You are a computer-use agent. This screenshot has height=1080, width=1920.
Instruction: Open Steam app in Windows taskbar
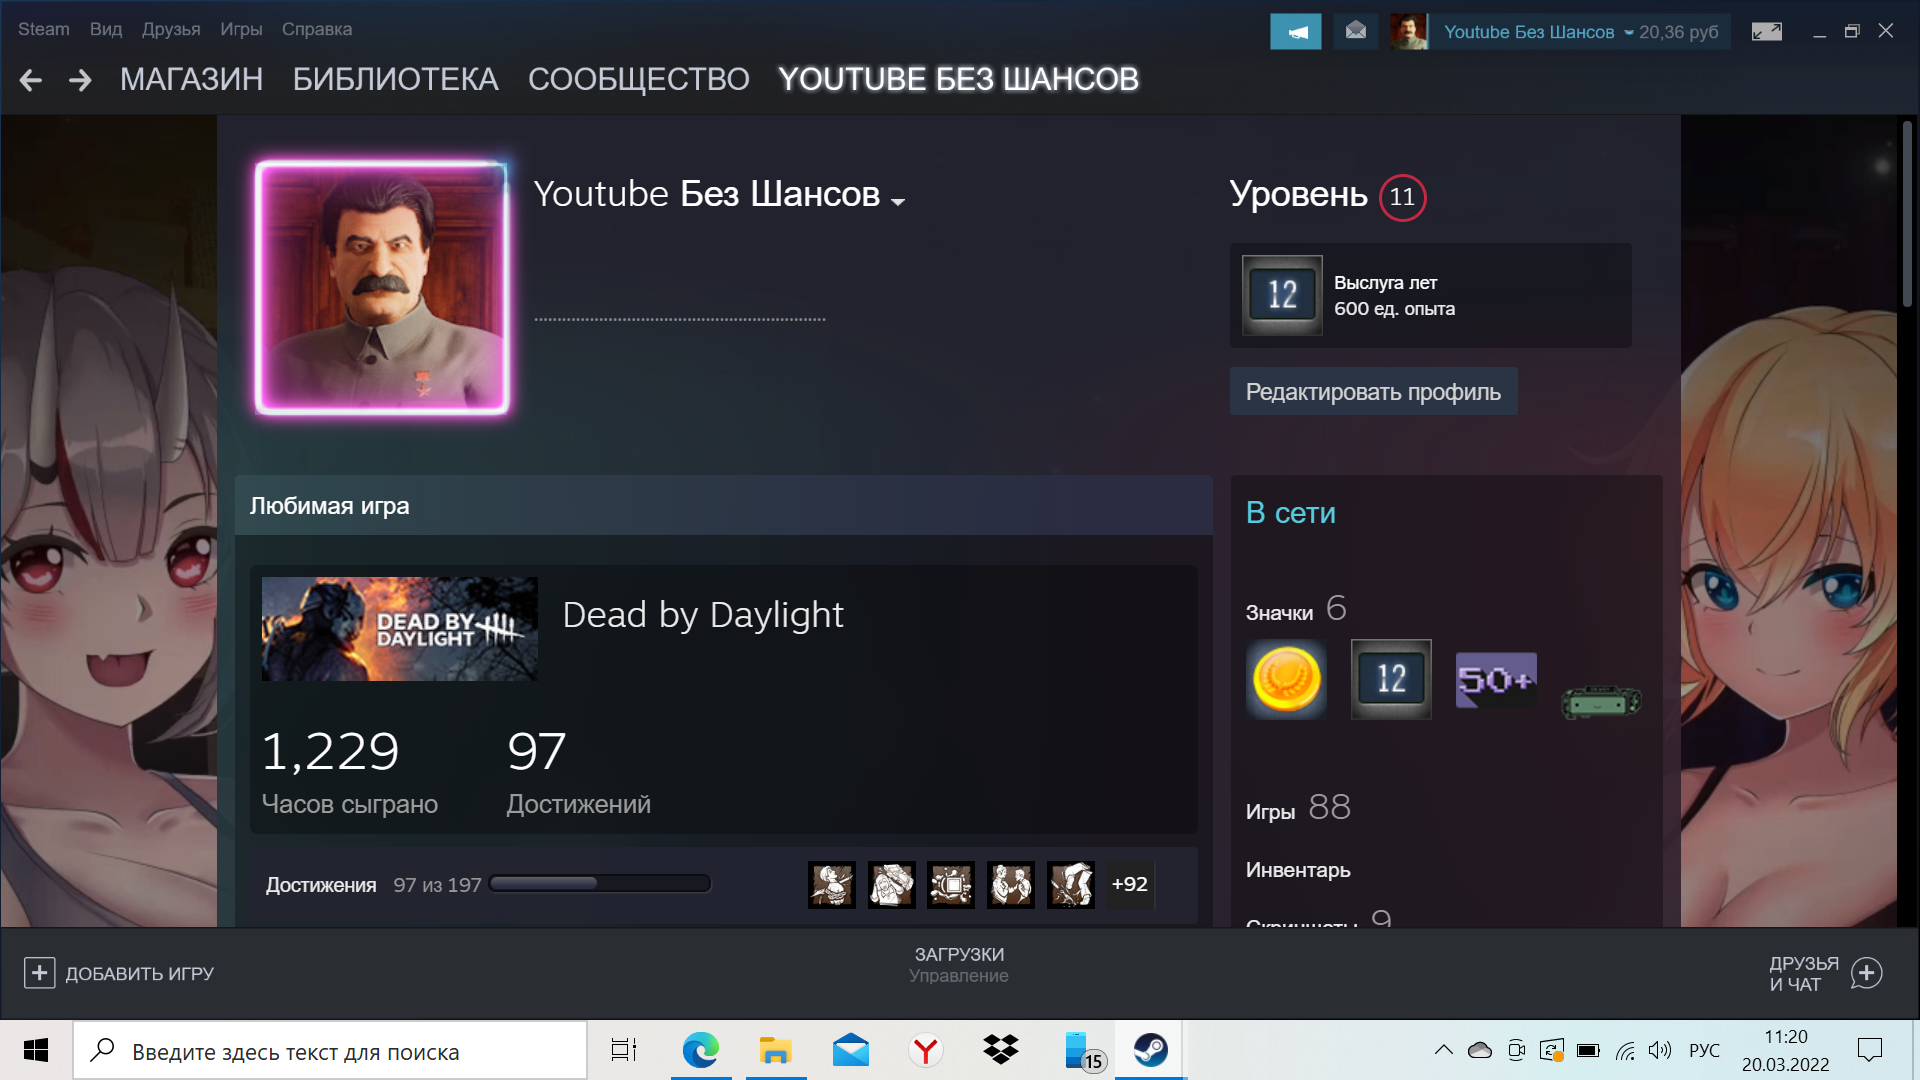point(1150,1050)
